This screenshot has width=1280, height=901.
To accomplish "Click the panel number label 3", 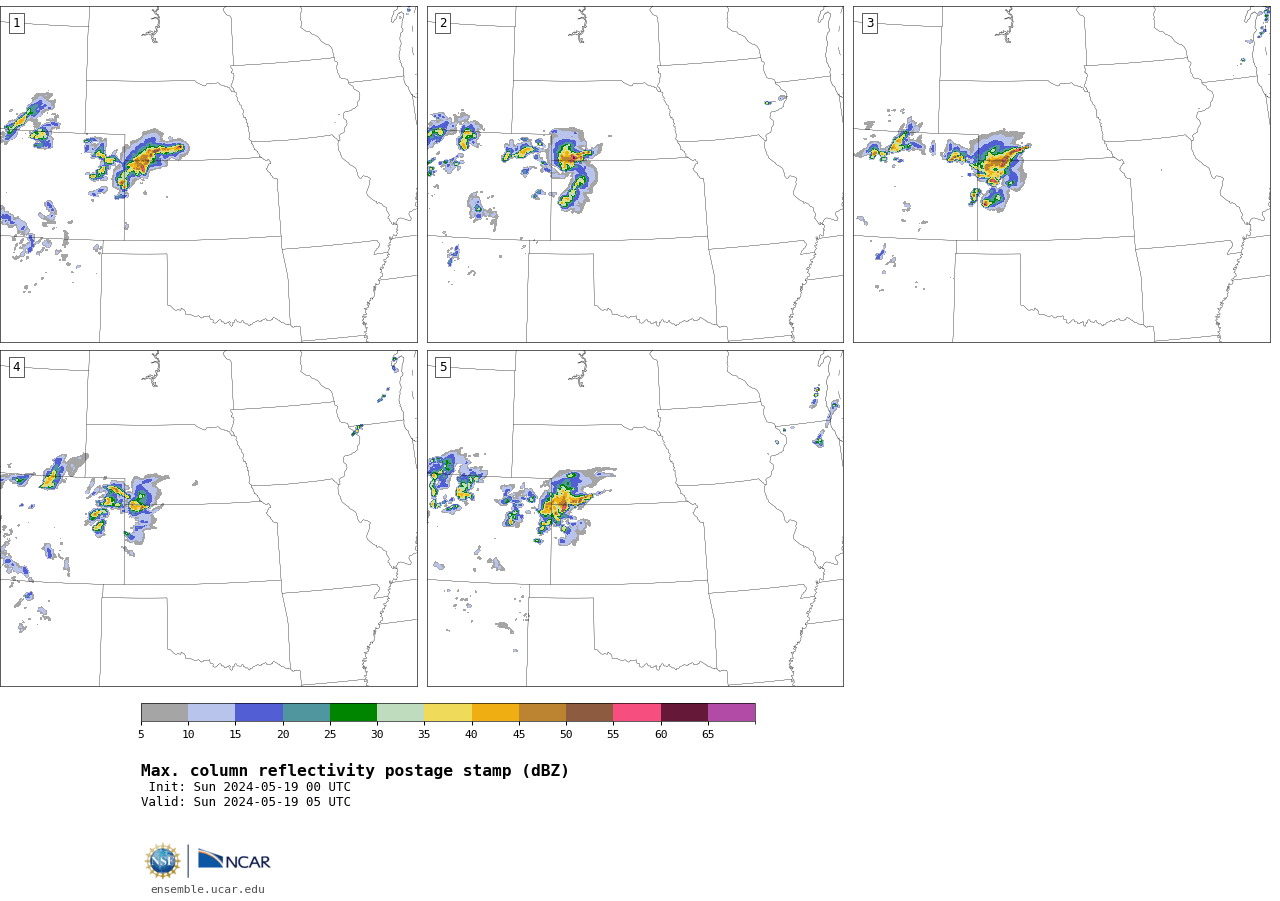I will 869,23.
